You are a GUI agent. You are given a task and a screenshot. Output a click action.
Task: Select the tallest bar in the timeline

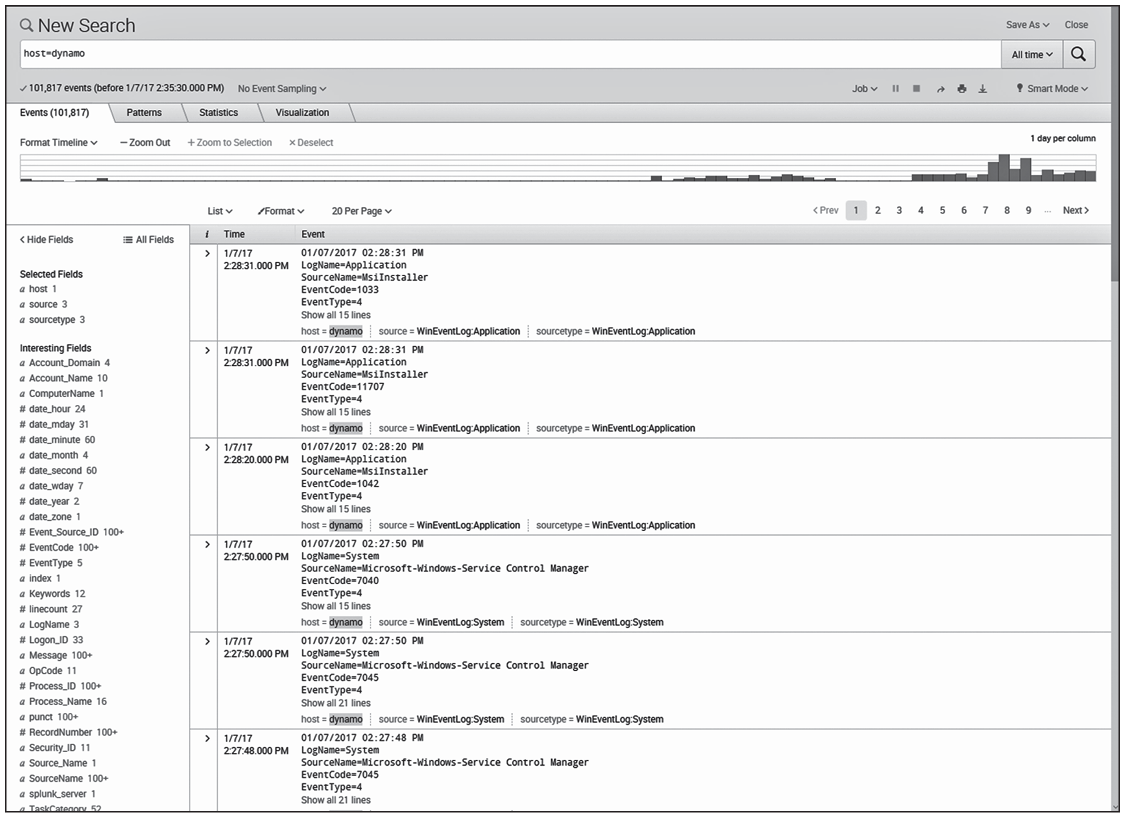coord(1004,168)
